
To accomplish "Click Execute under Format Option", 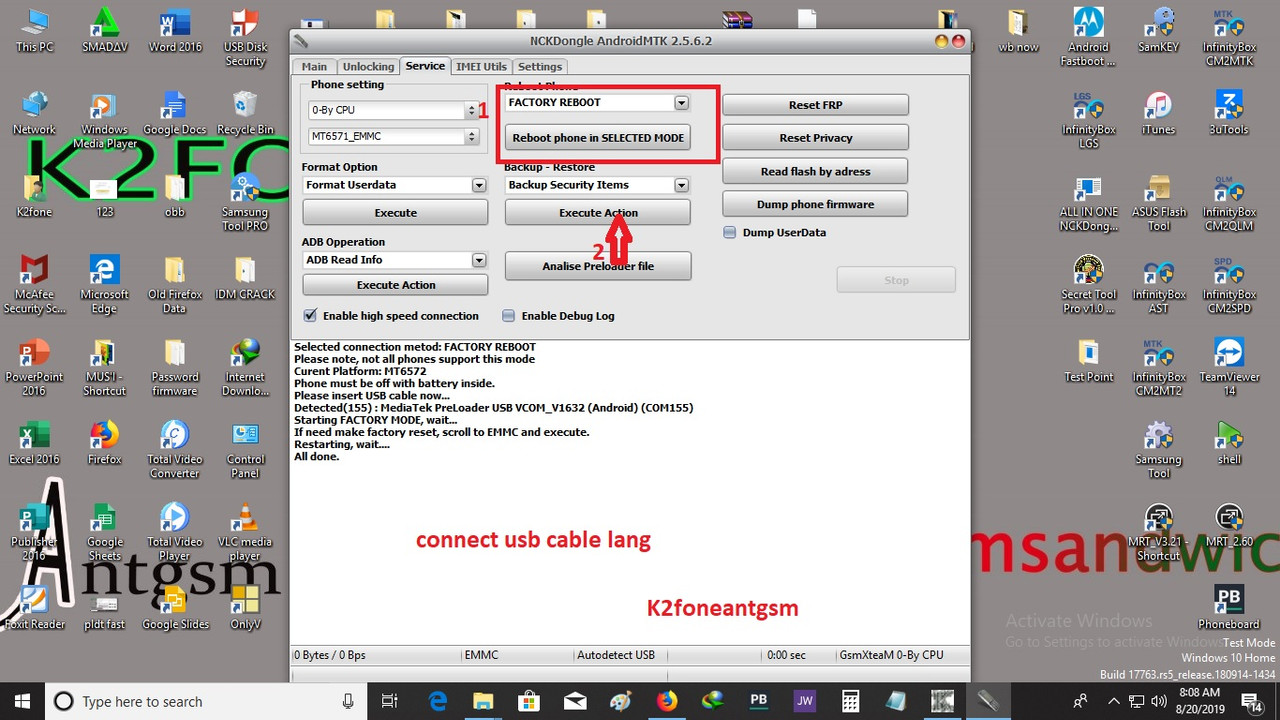I will click(x=396, y=213).
